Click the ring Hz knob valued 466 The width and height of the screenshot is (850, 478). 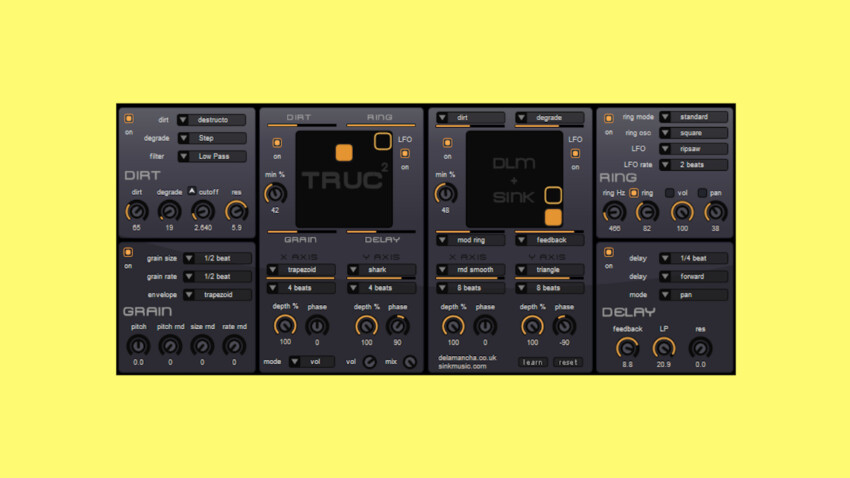(614, 211)
